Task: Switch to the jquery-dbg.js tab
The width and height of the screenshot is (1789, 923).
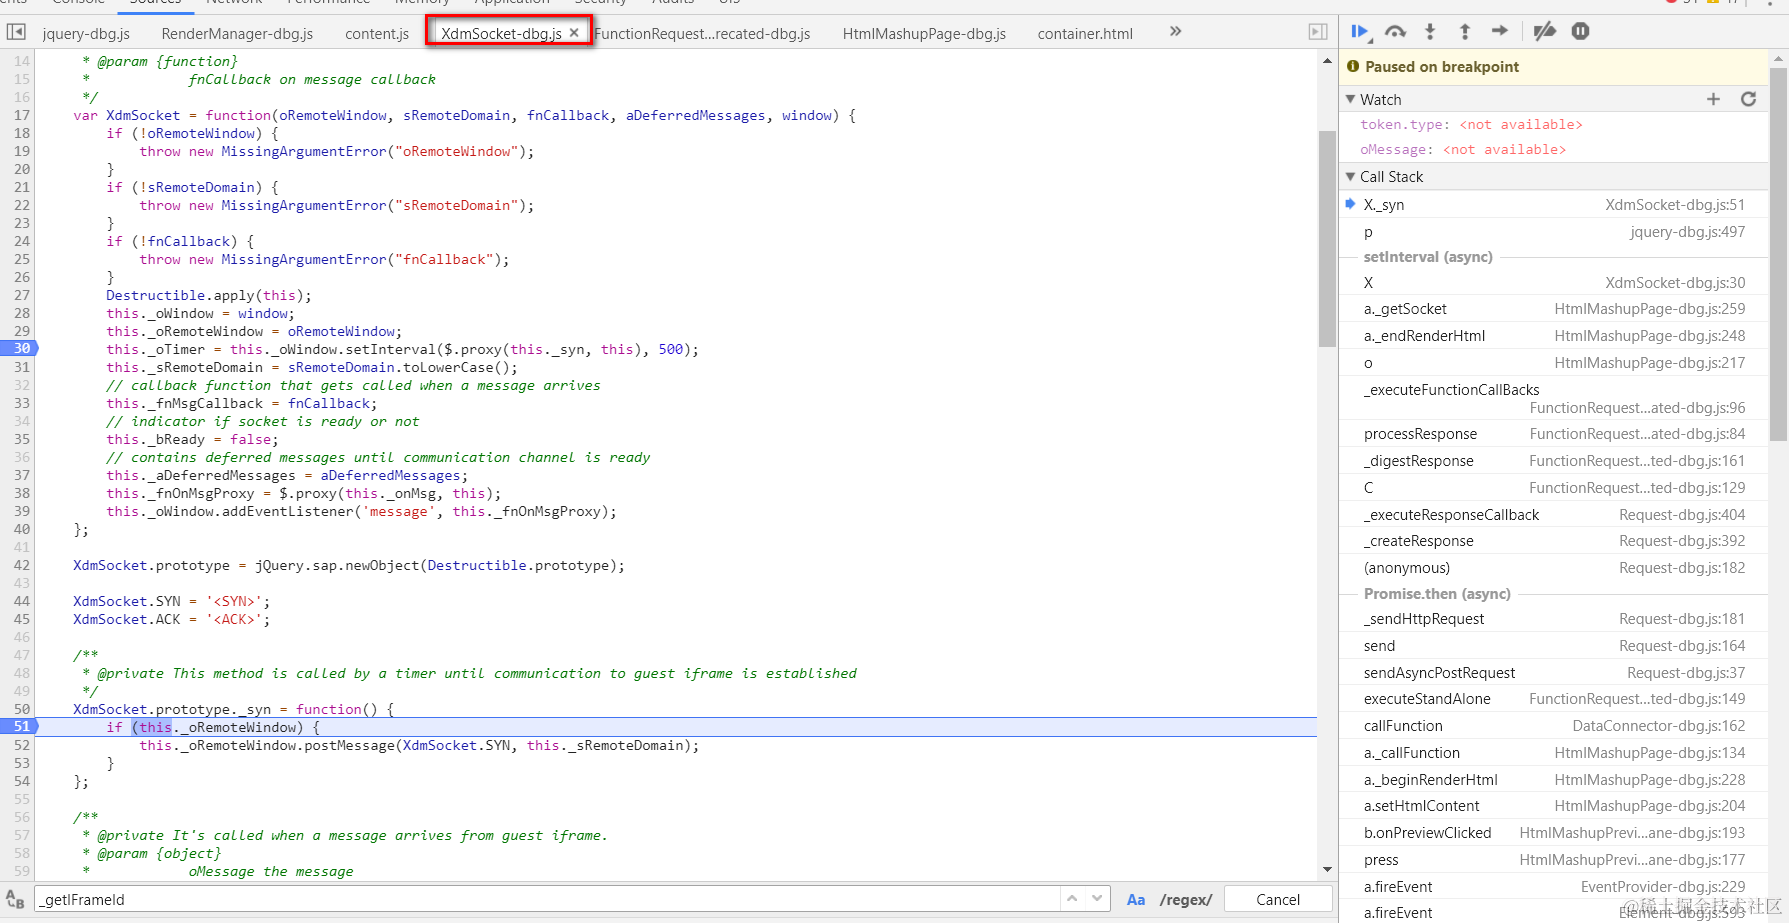Action: point(86,34)
